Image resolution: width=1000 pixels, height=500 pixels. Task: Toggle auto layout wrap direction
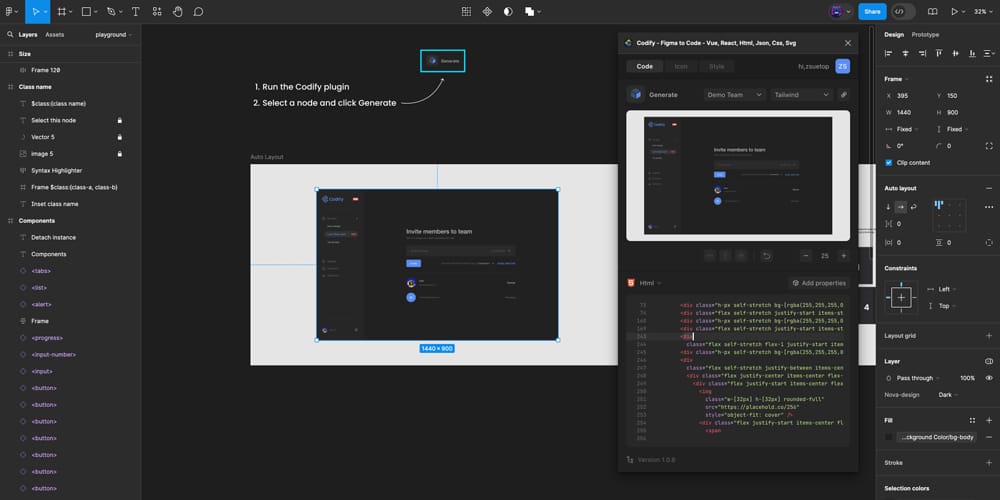(x=913, y=207)
